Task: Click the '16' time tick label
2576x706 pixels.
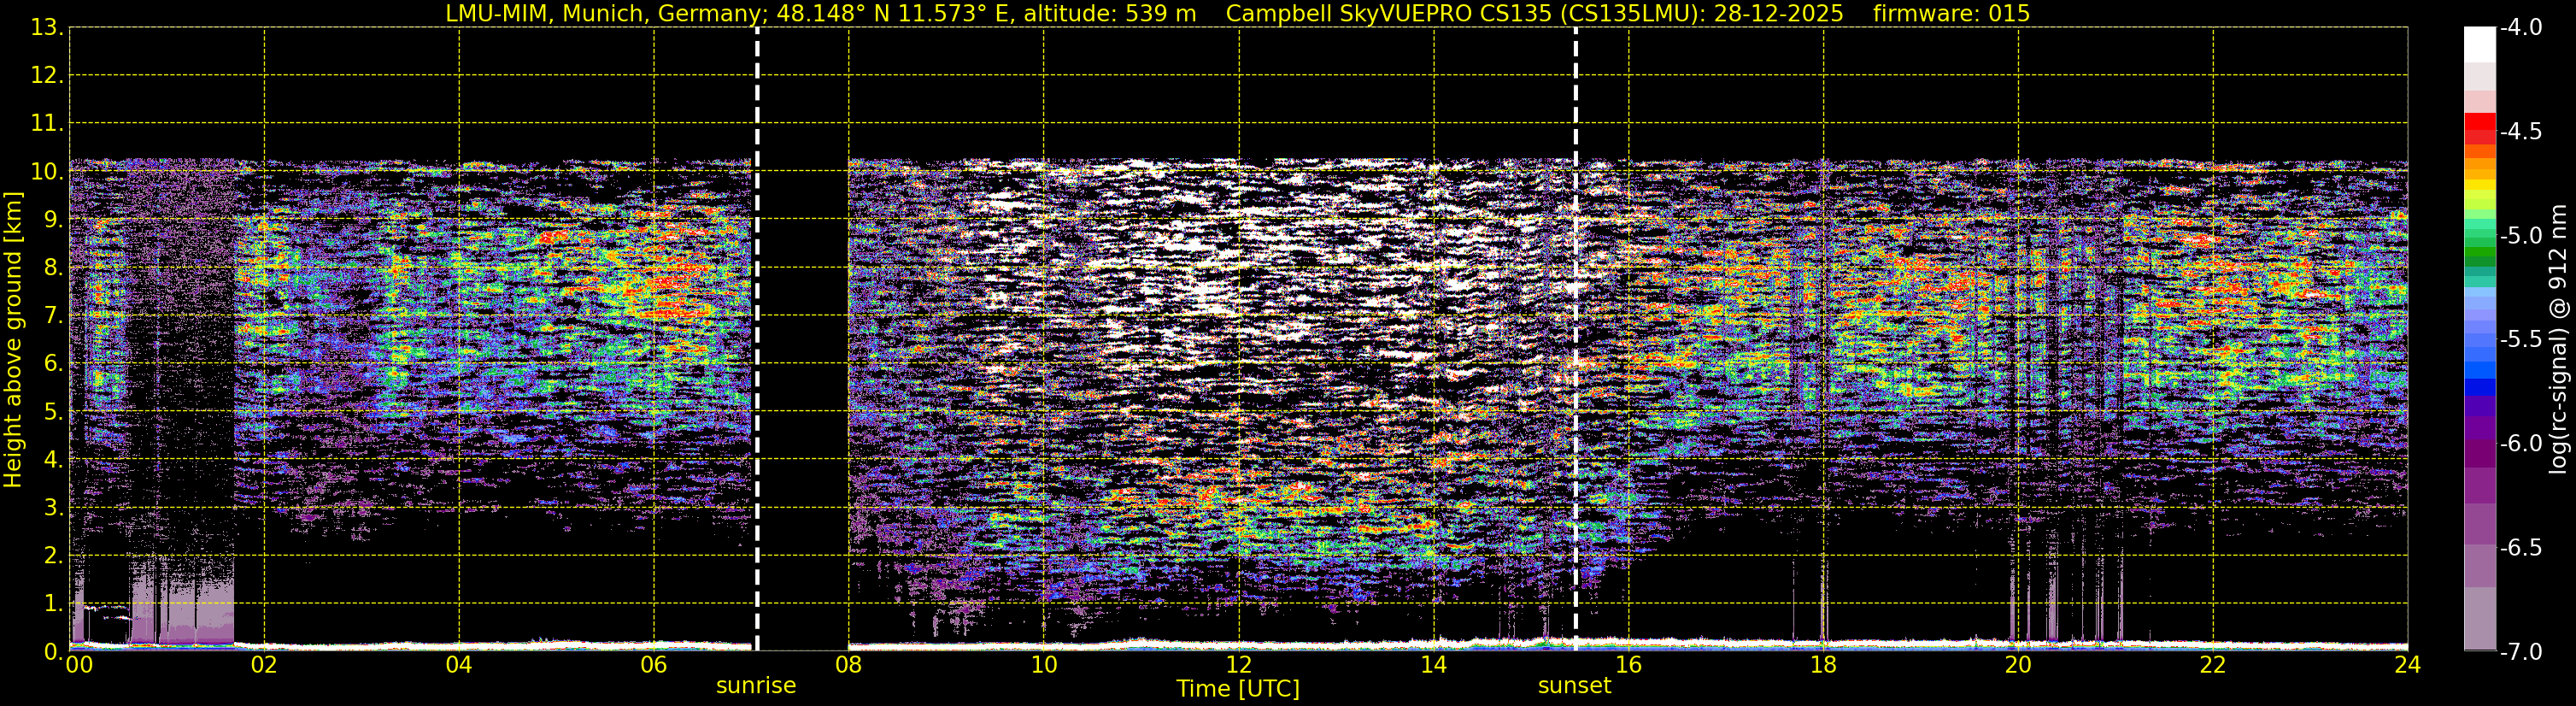Action: pos(1629,665)
